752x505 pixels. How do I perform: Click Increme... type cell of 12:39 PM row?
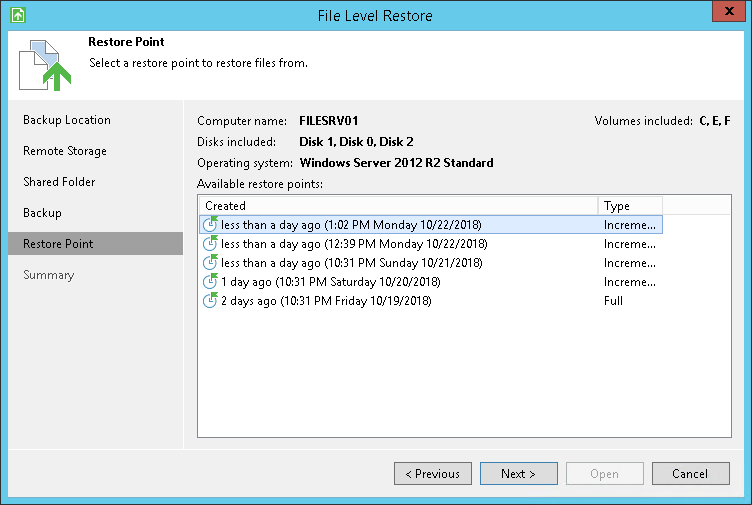[630, 244]
